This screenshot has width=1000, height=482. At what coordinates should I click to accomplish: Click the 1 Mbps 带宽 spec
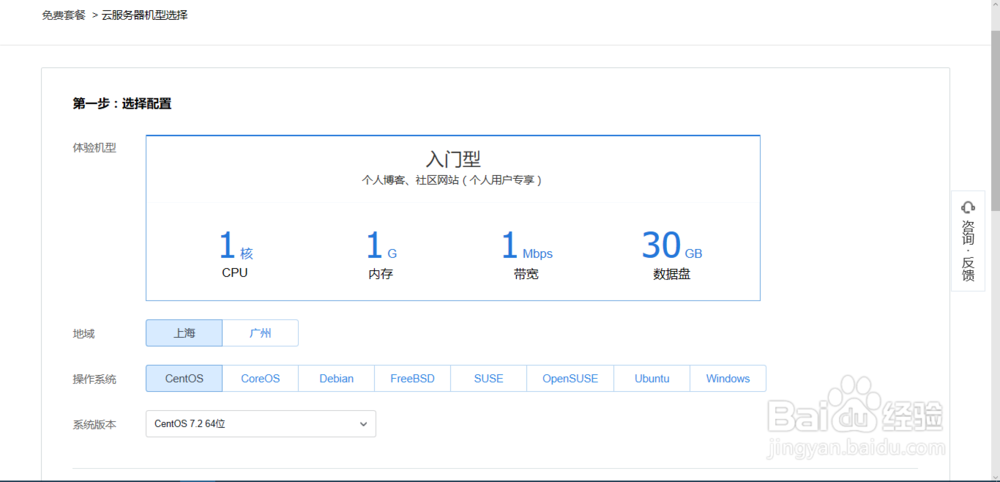pyautogui.click(x=526, y=256)
